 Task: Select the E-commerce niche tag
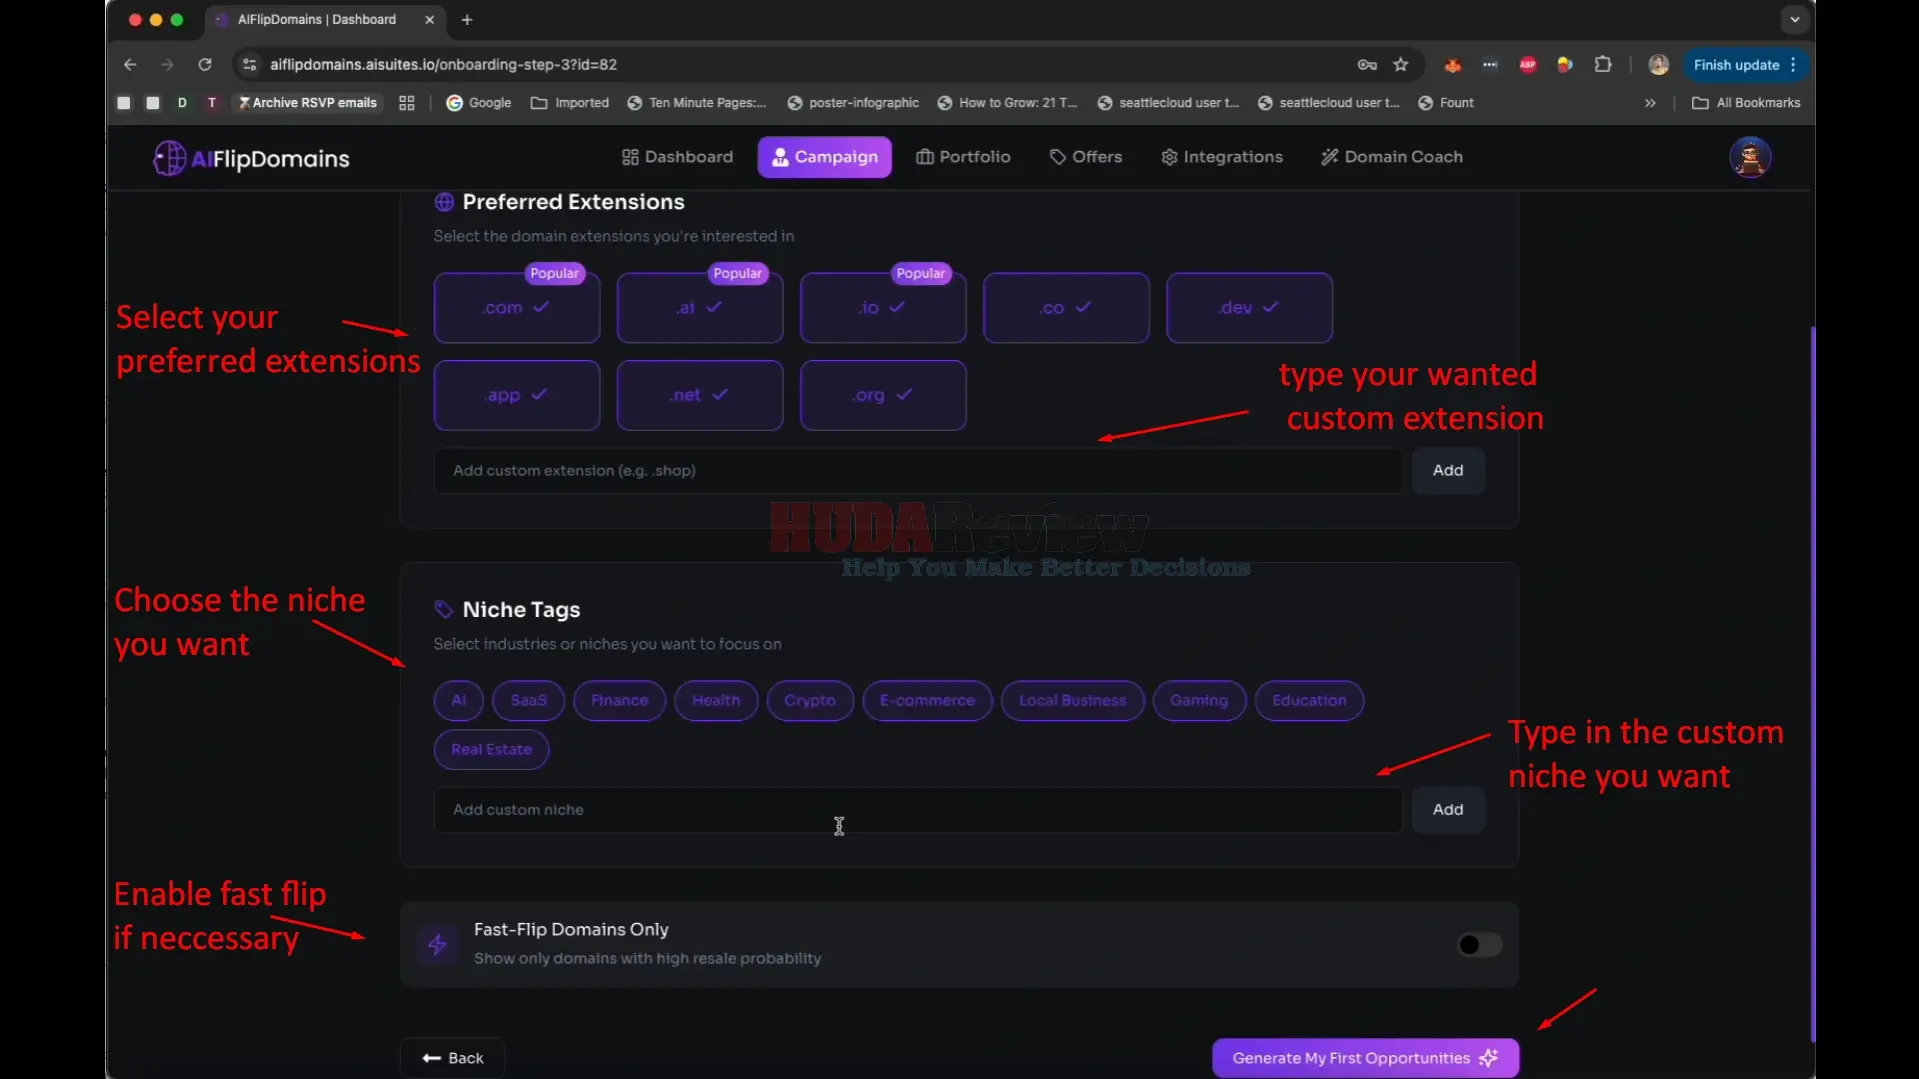(927, 700)
